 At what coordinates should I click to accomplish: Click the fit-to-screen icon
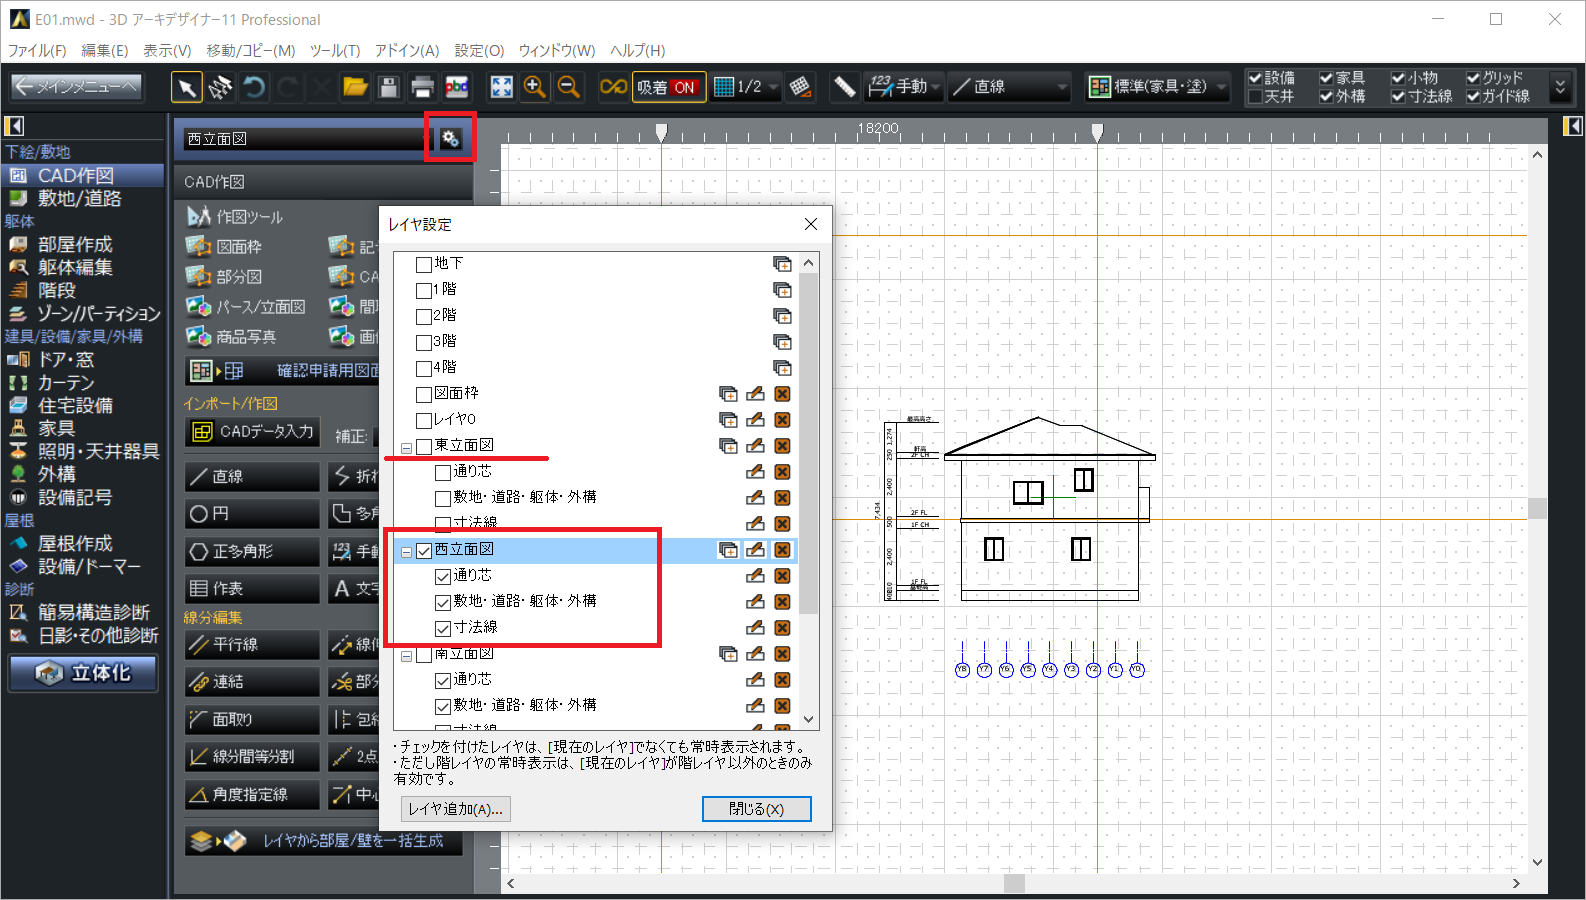click(x=501, y=87)
